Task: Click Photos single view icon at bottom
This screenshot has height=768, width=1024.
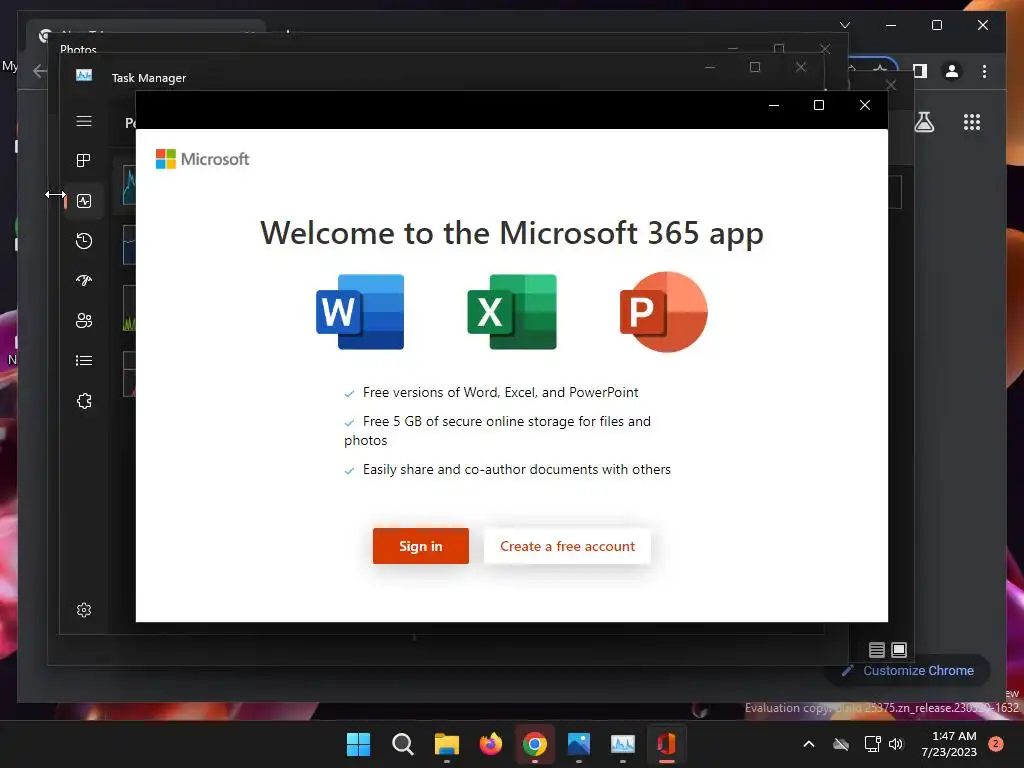Action: [x=899, y=650]
